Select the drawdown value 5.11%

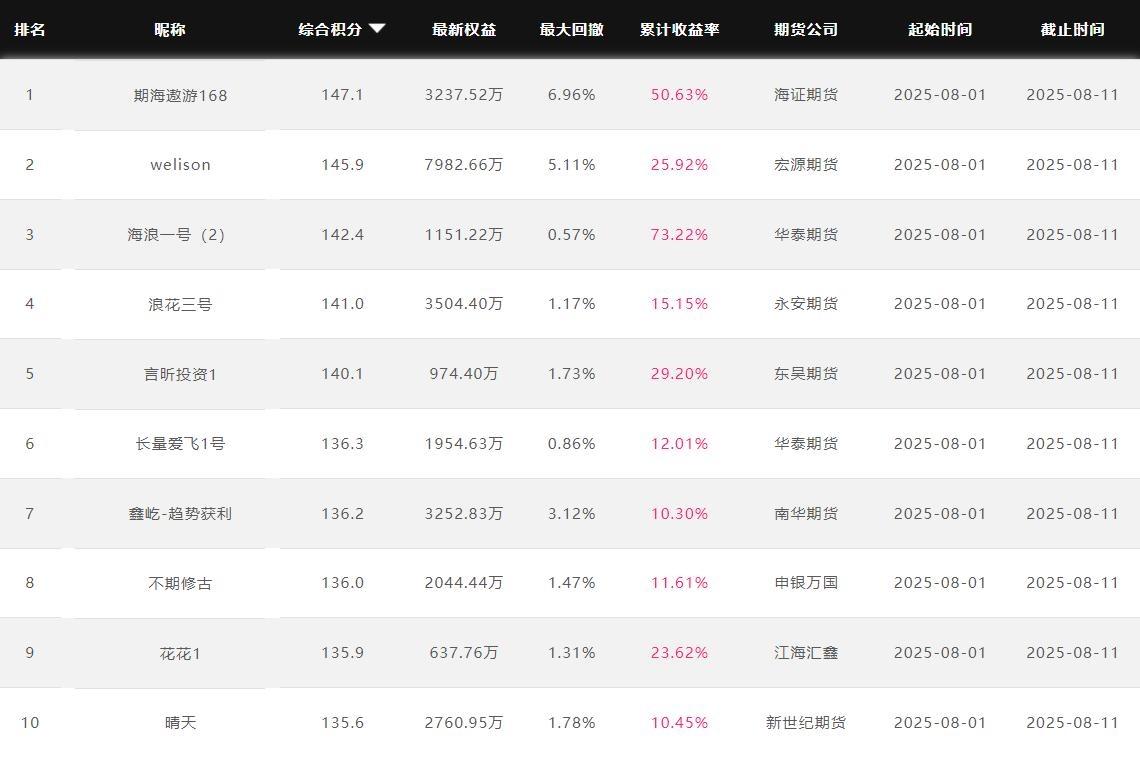coord(571,164)
